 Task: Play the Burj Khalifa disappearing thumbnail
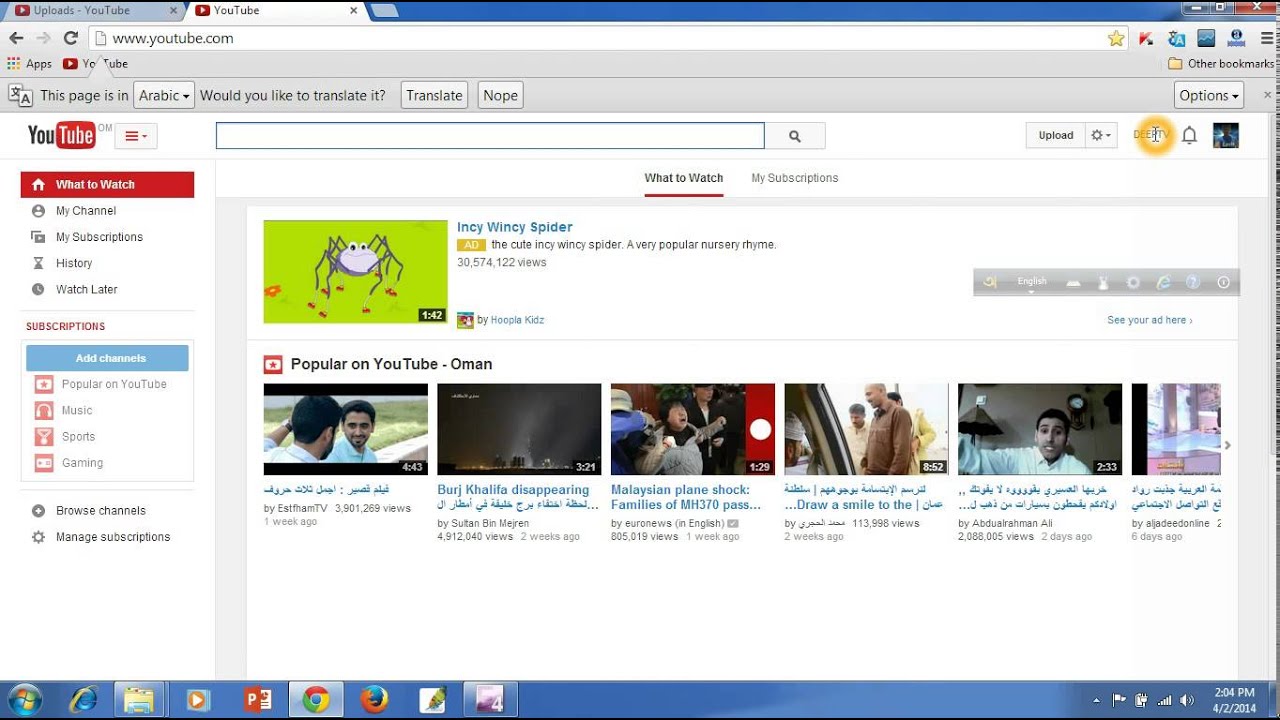(519, 429)
